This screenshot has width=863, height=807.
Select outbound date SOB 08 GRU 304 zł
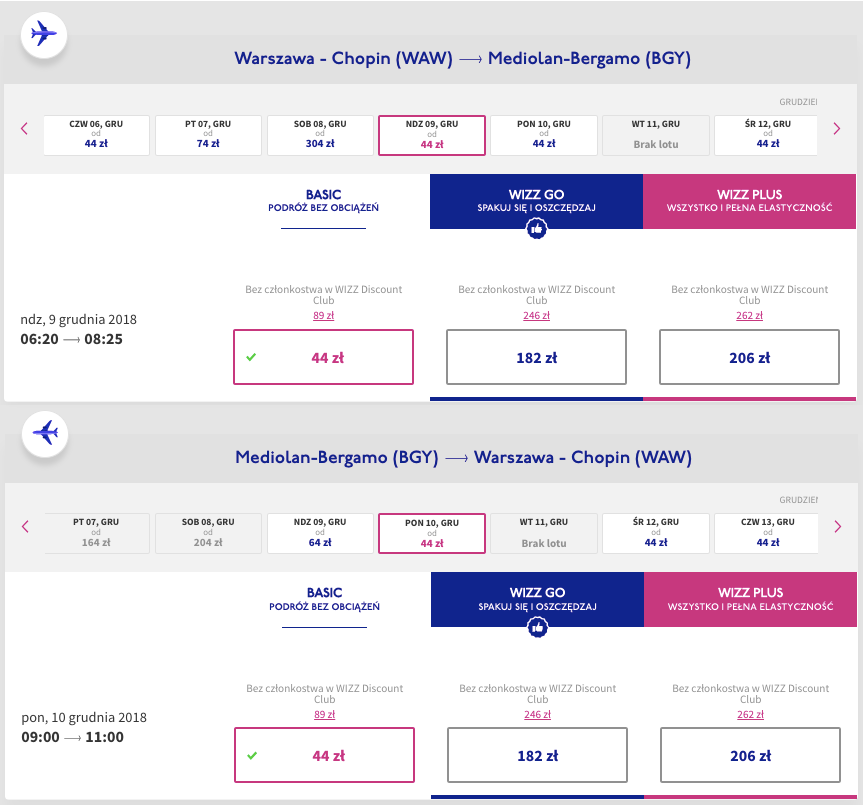coord(320,135)
